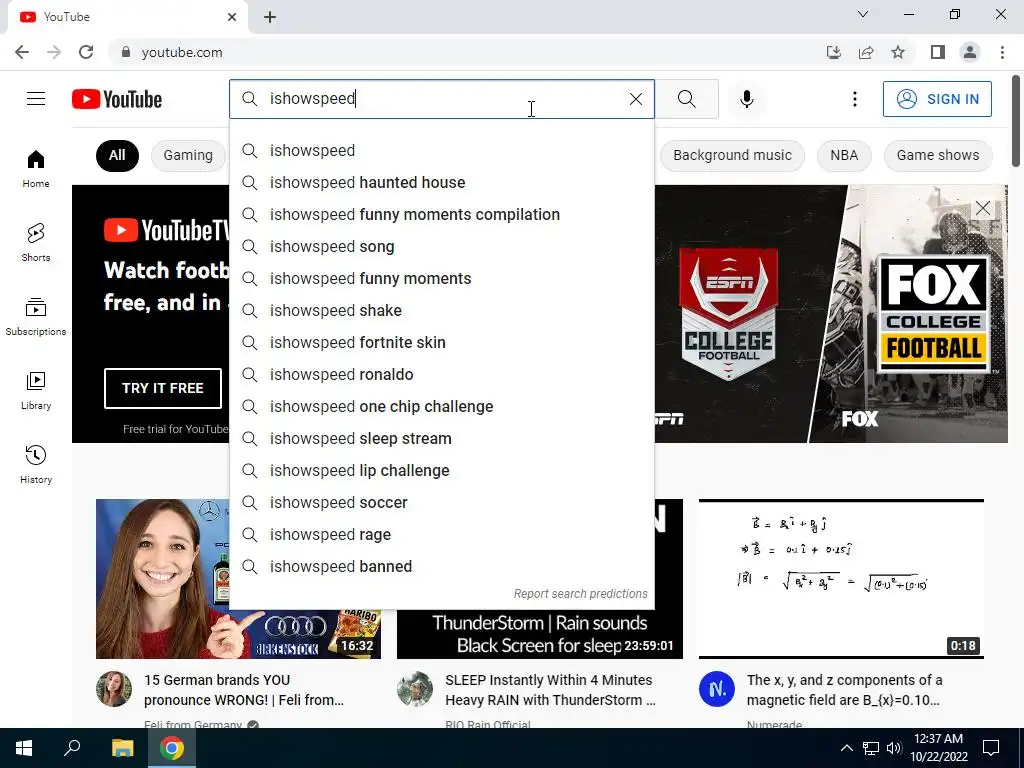Choose first suggestion 'ishowspeed'
Screen dimensions: 1024x768
click(441, 150)
